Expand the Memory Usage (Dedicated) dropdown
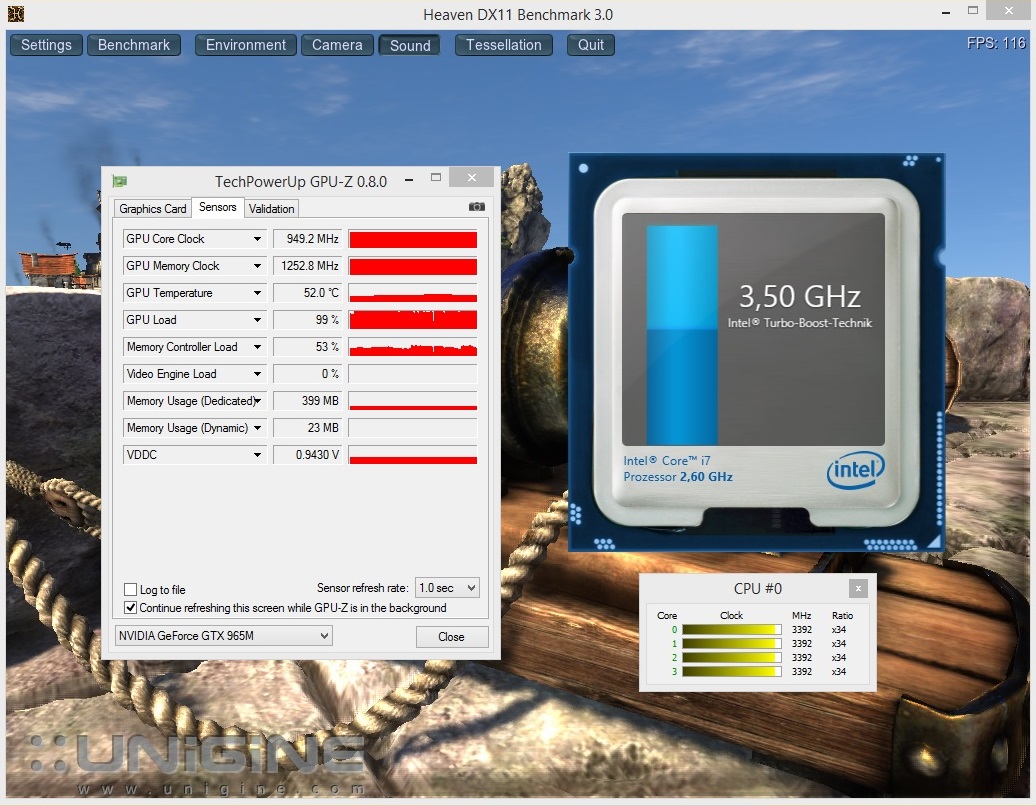Image resolution: width=1036 pixels, height=806 pixels. (x=257, y=401)
